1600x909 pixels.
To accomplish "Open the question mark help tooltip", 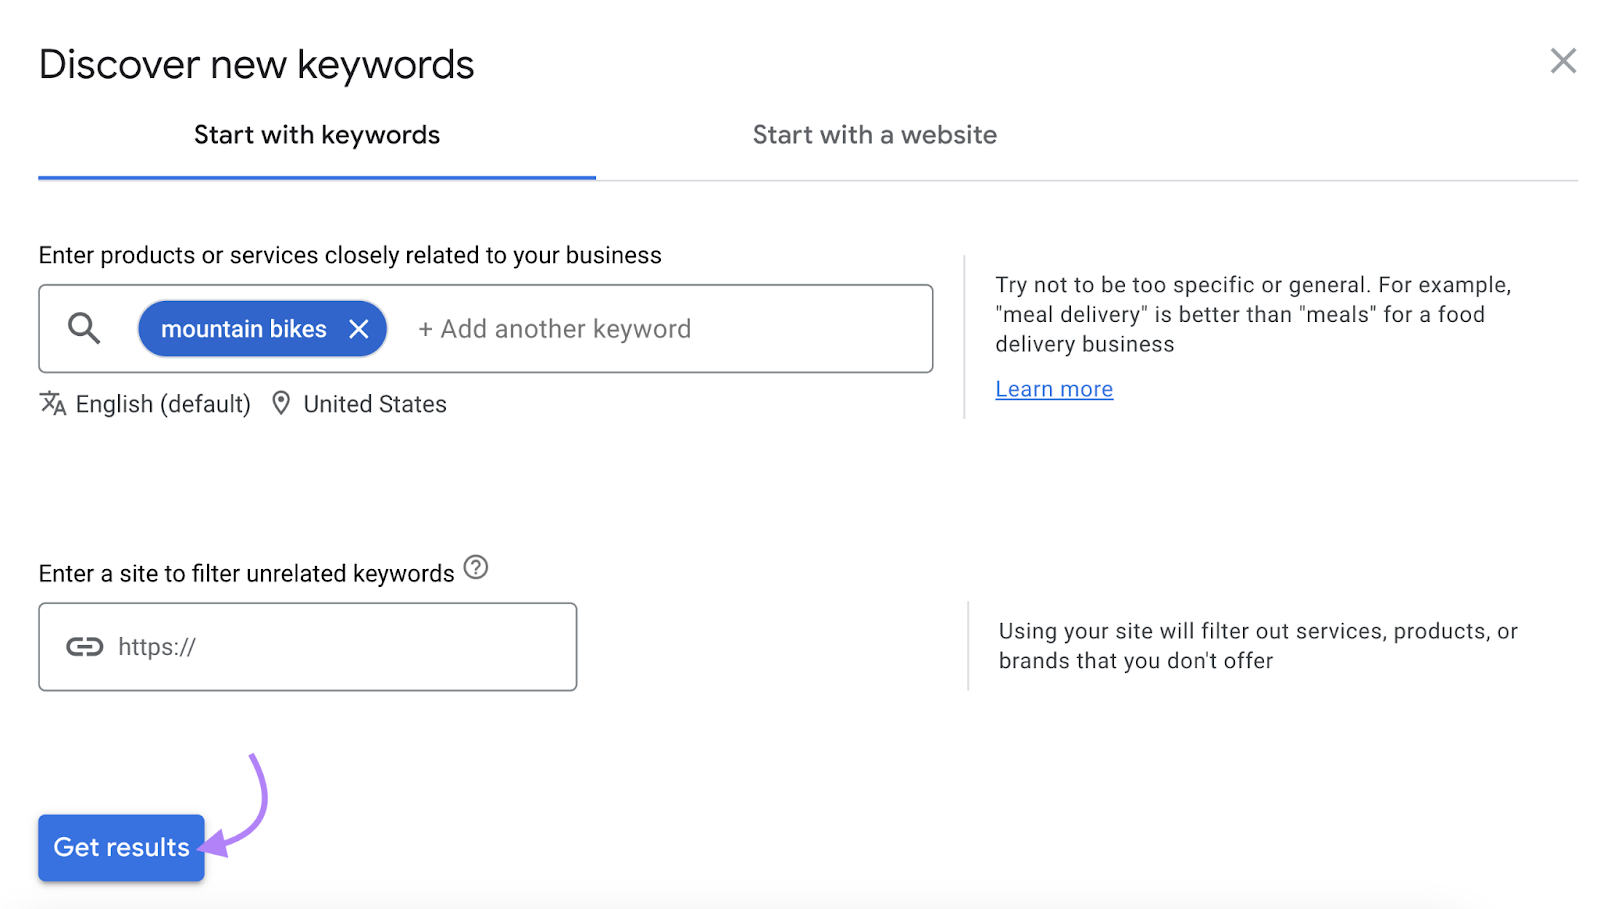I will pyautogui.click(x=477, y=568).
